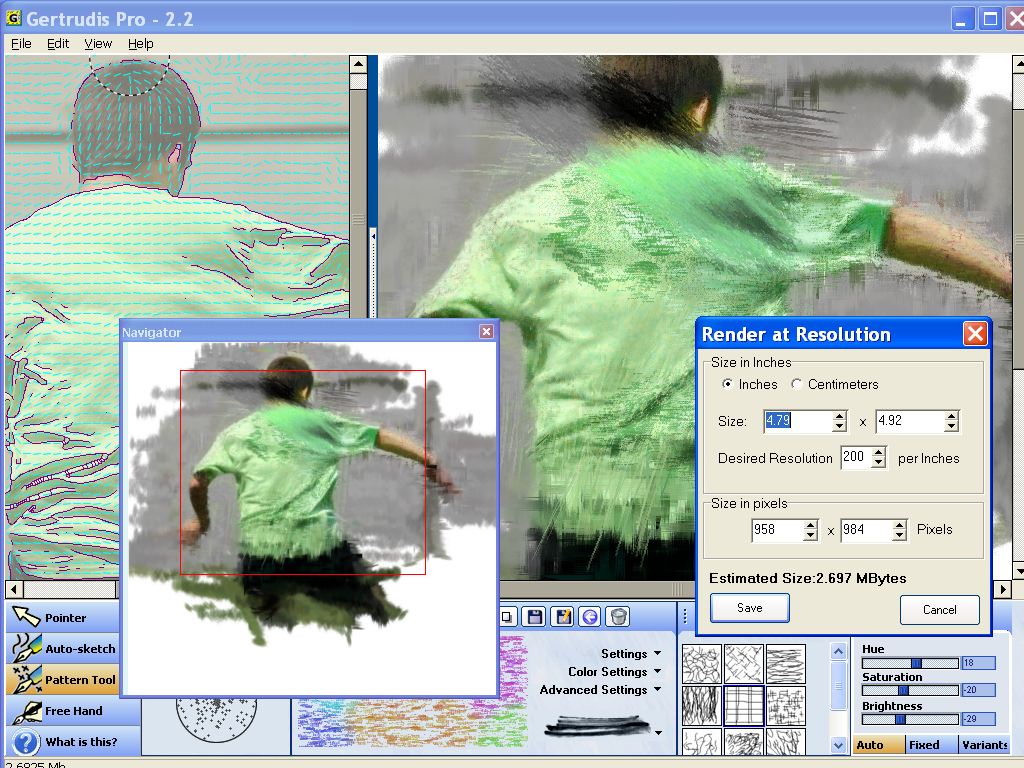1024x768 pixels.
Task: Expand the Settings dropdown
Action: point(631,654)
